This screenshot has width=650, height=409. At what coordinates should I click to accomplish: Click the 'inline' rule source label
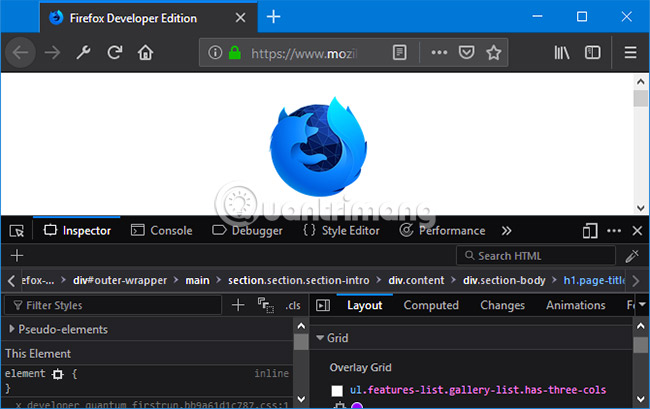tap(272, 373)
